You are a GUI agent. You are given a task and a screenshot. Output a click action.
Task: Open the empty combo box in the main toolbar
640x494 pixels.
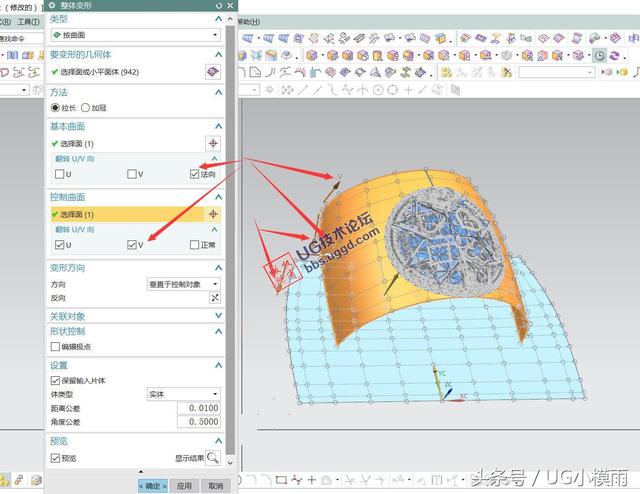click(x=556, y=73)
